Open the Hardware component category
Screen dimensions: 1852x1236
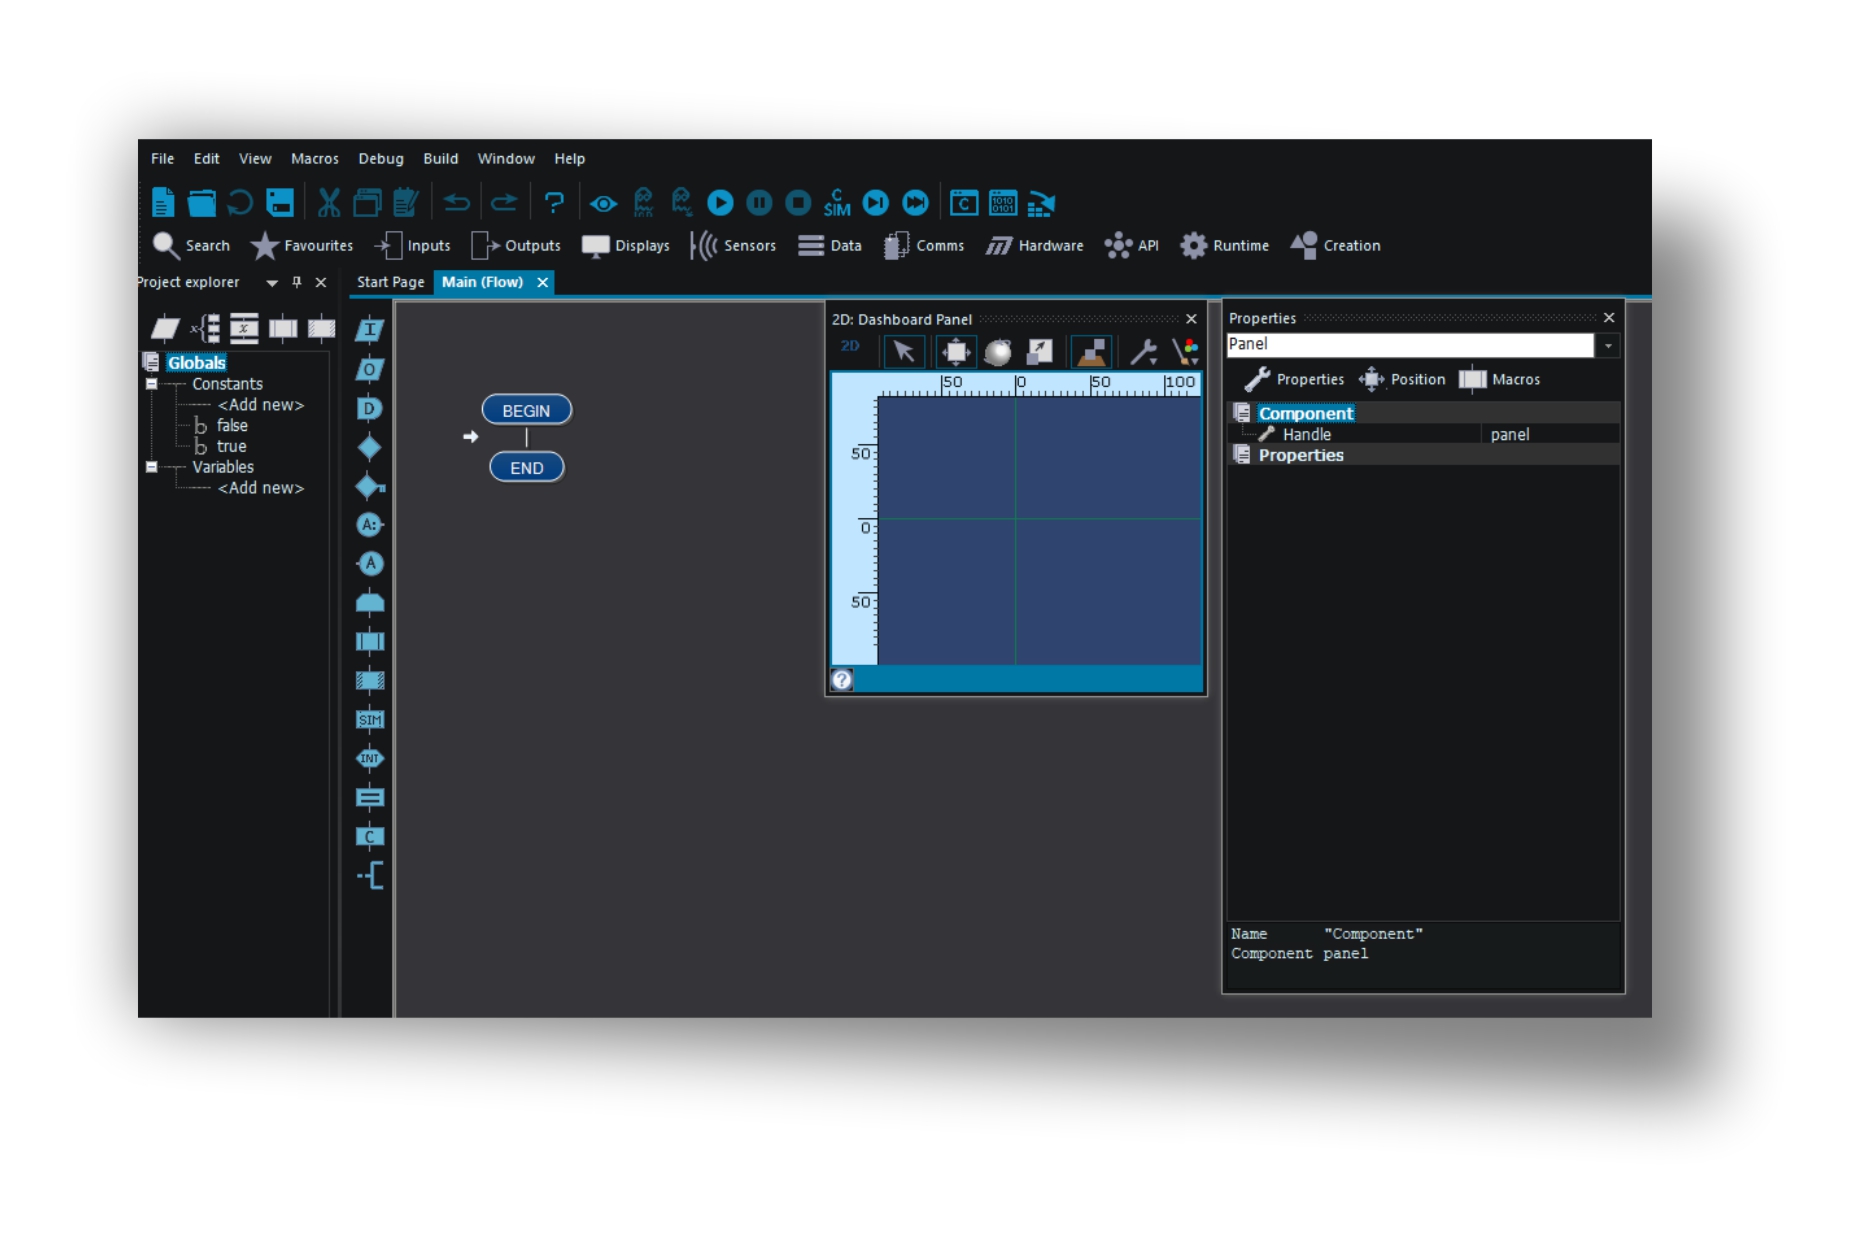1035,246
